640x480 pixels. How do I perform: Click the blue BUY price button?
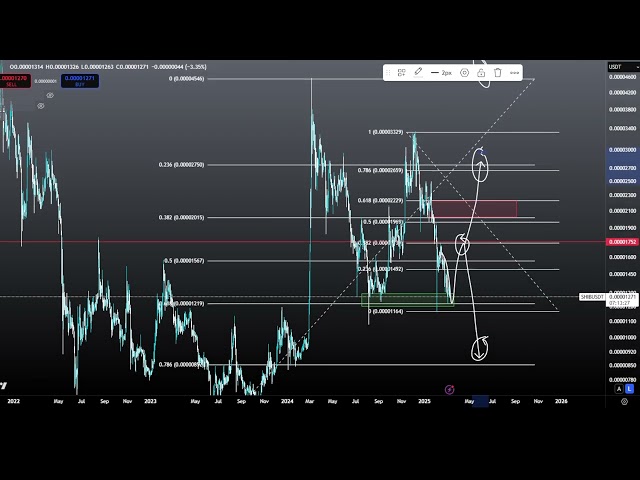click(78, 80)
